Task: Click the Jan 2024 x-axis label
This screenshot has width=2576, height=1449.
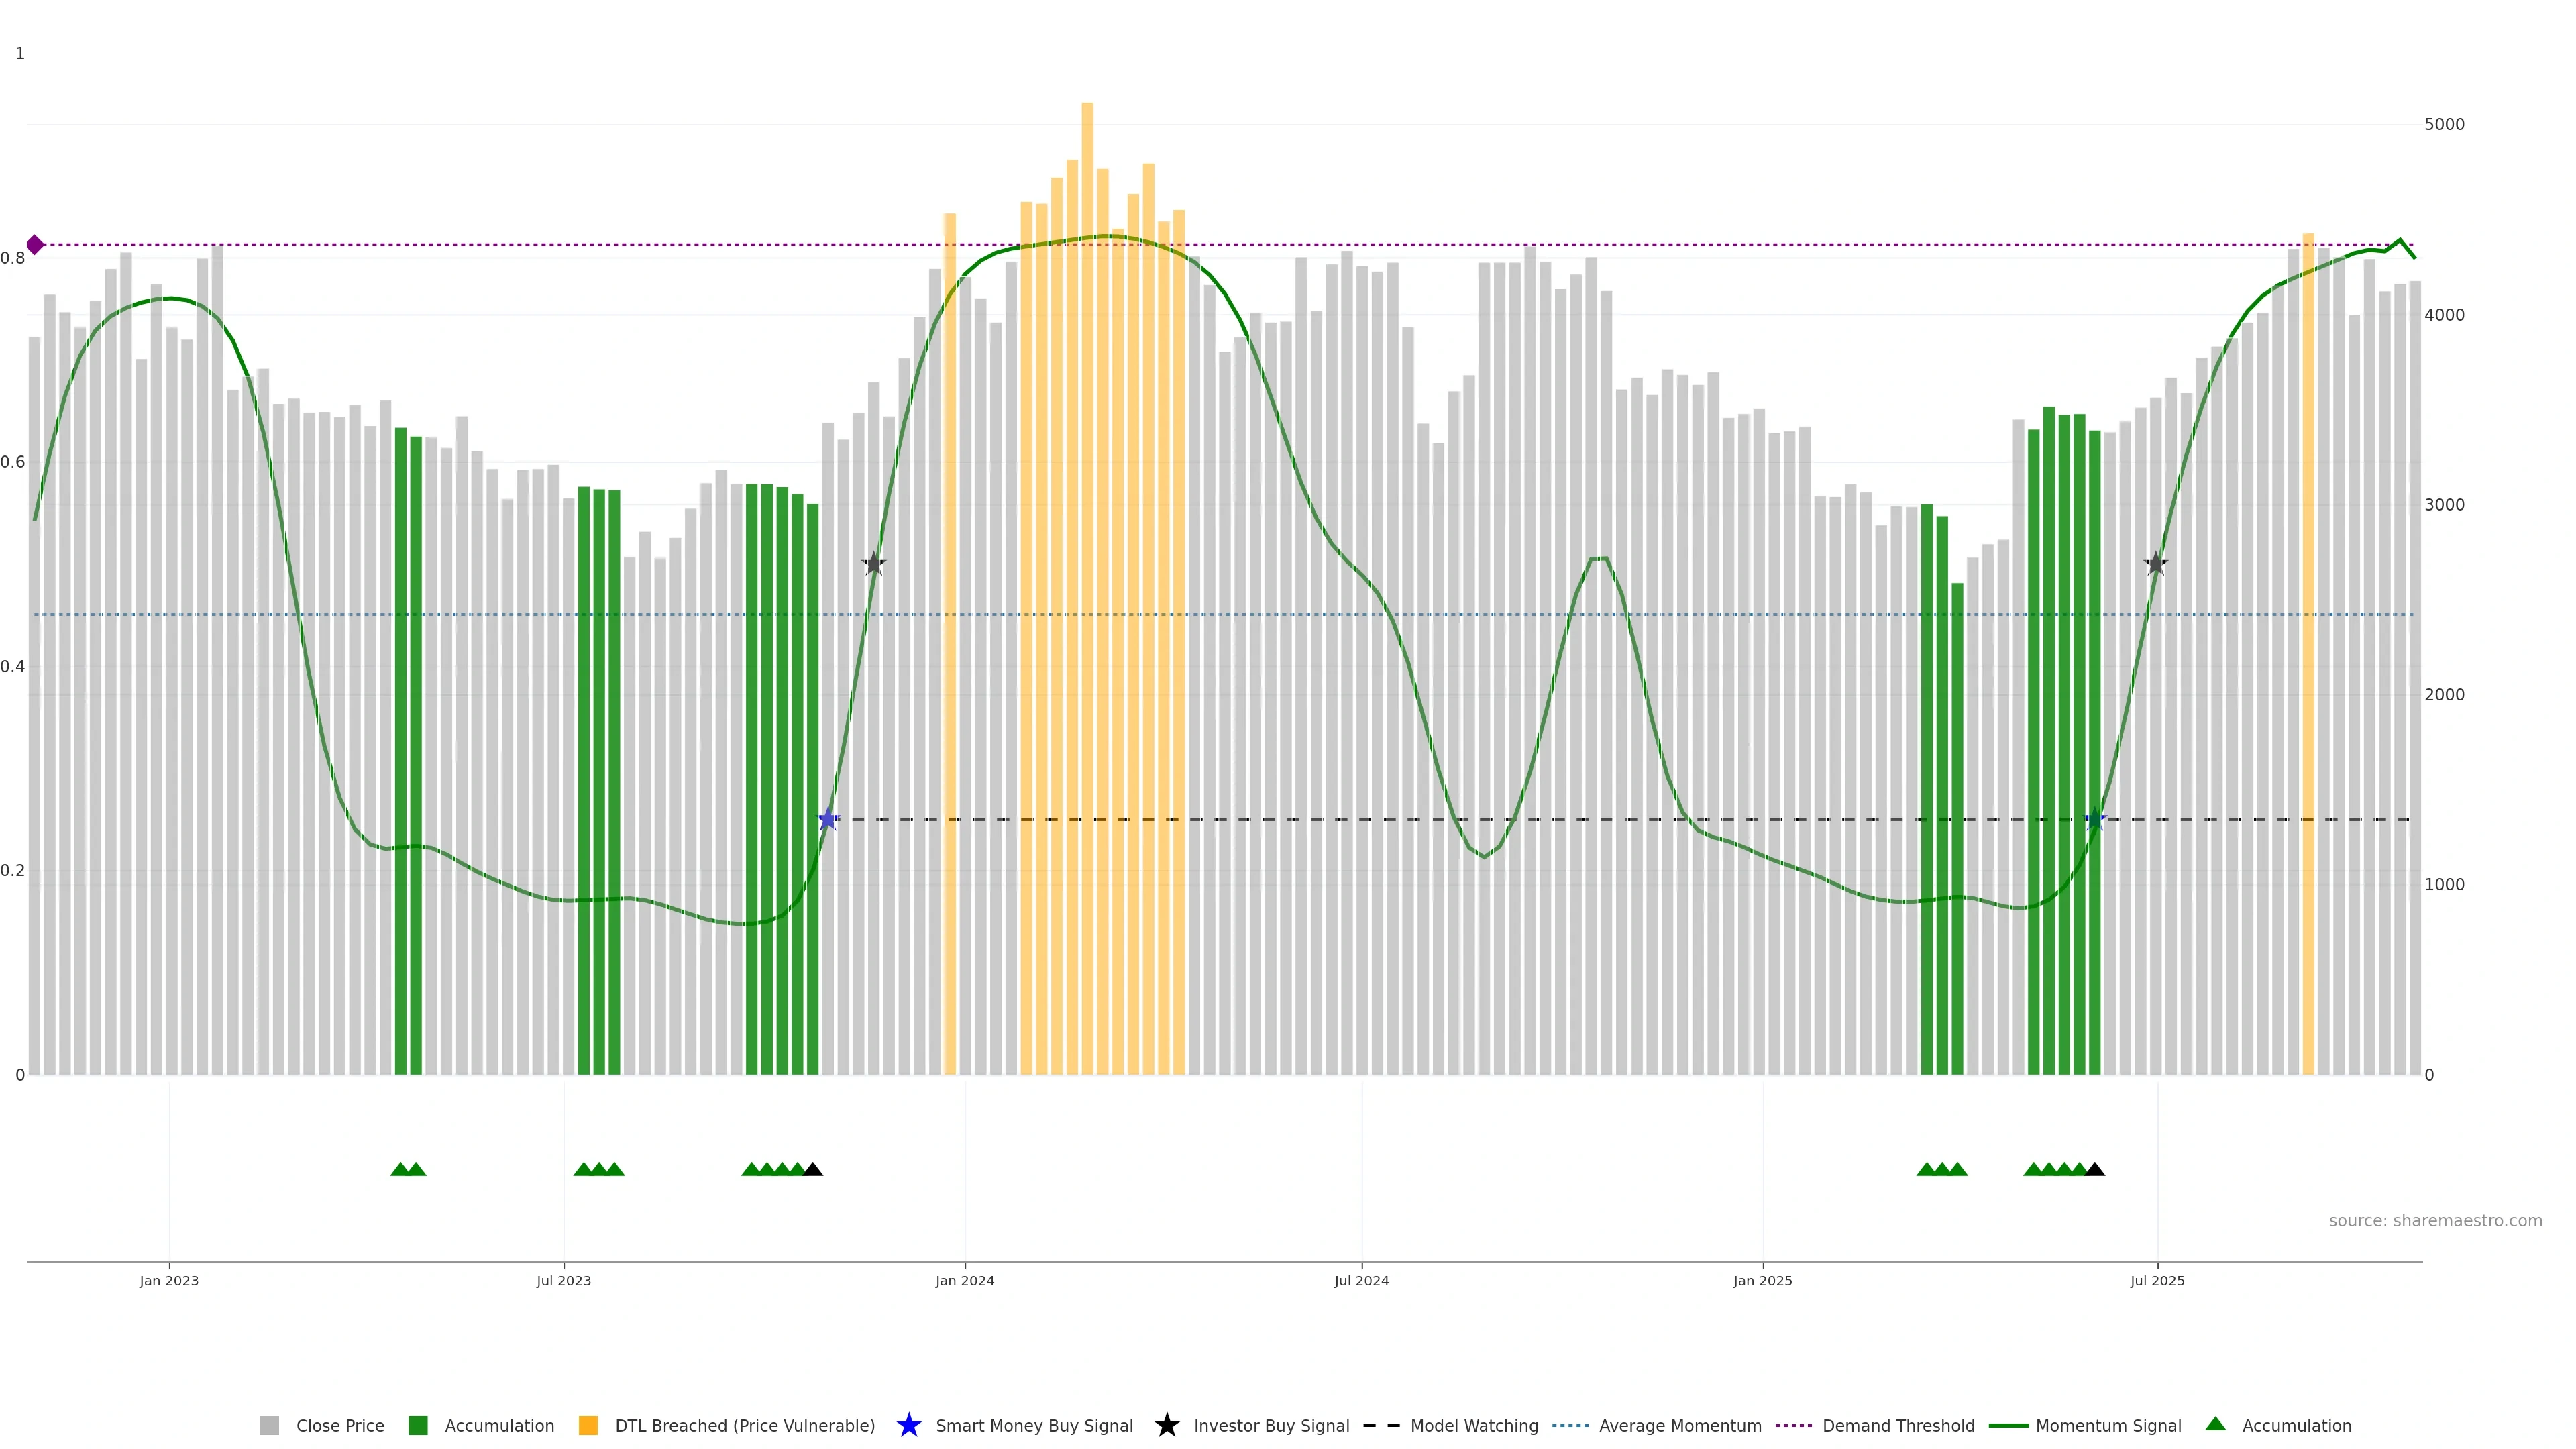Action: (x=964, y=1281)
